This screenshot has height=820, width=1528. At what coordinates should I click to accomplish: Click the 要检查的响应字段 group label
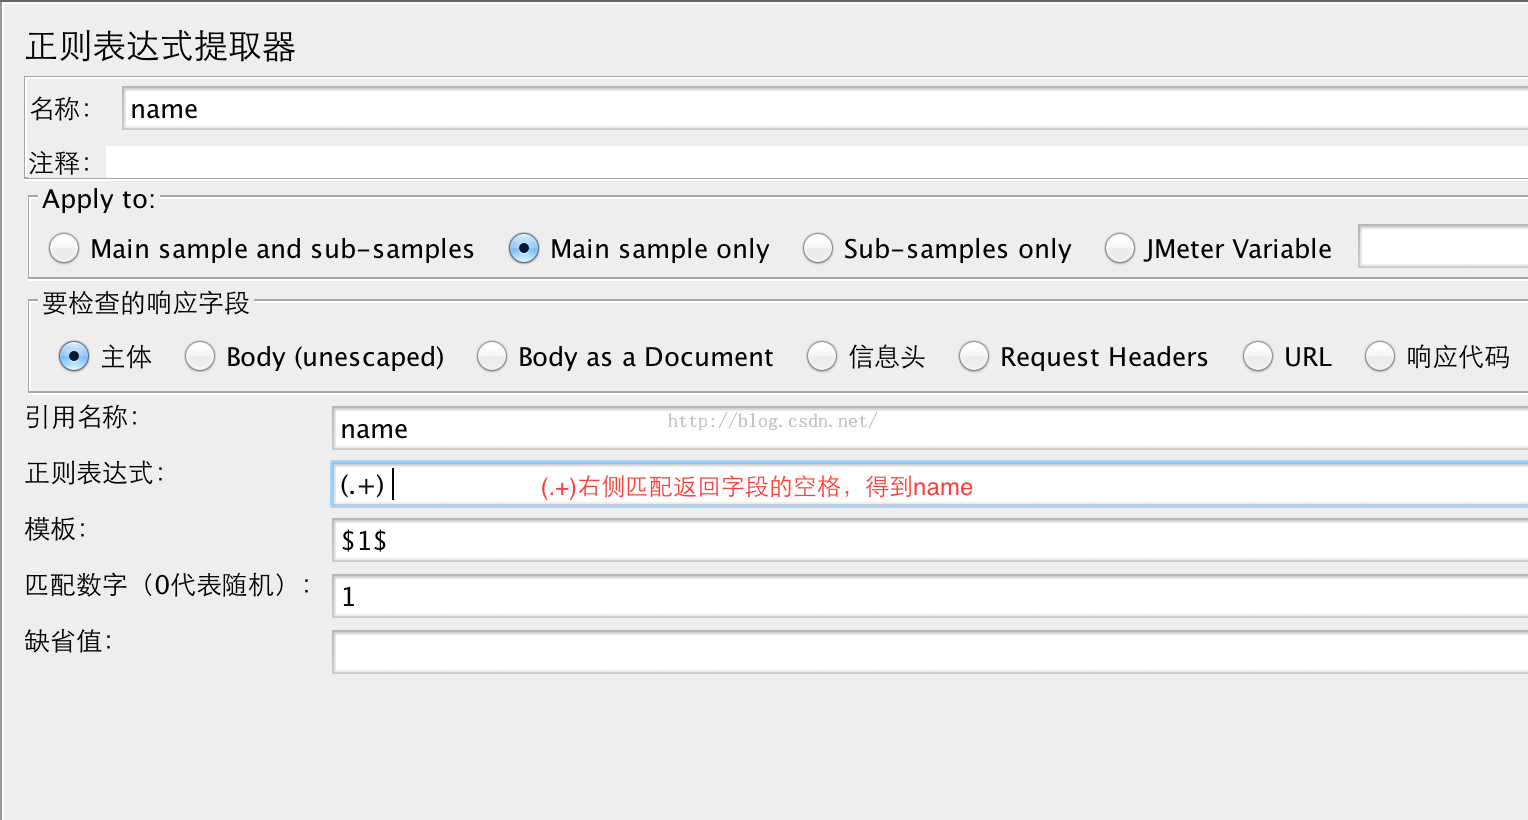pos(146,303)
